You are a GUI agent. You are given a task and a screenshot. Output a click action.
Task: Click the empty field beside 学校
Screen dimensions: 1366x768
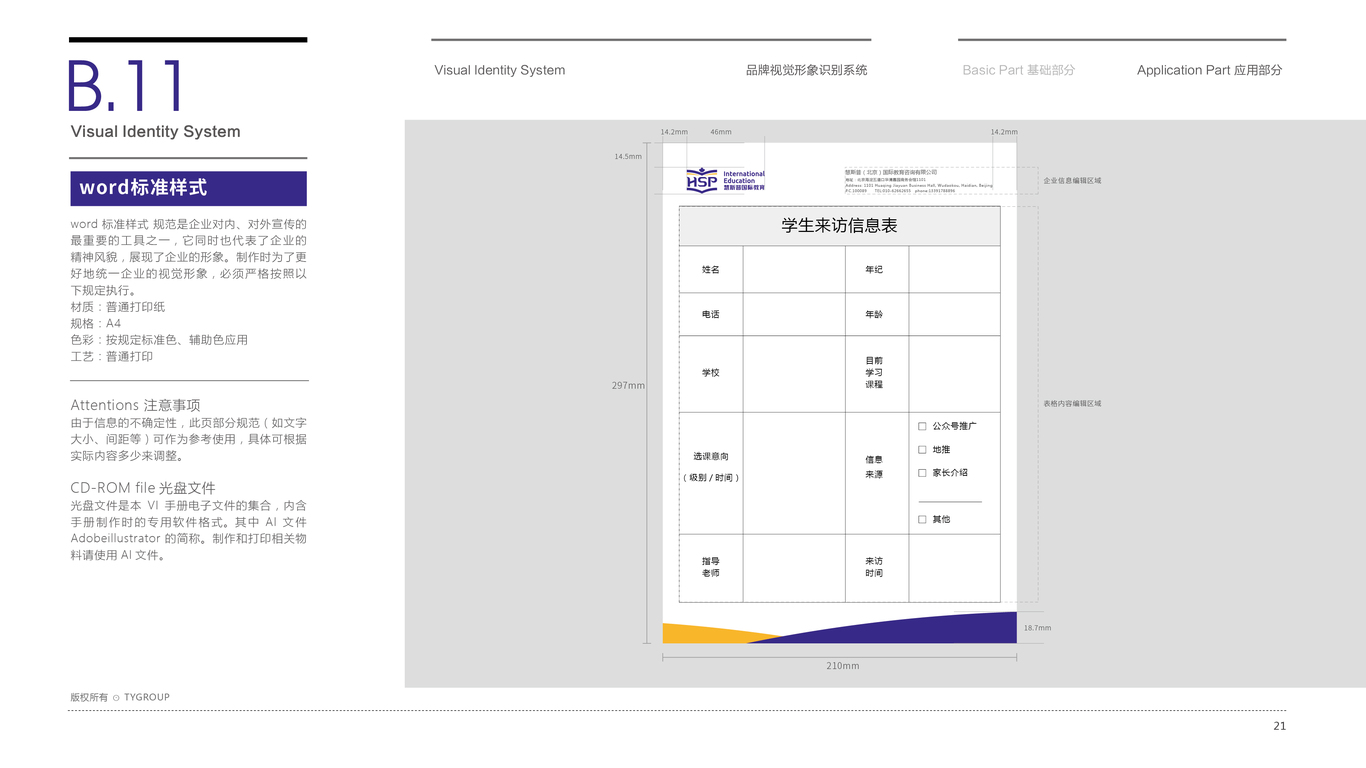pos(794,373)
